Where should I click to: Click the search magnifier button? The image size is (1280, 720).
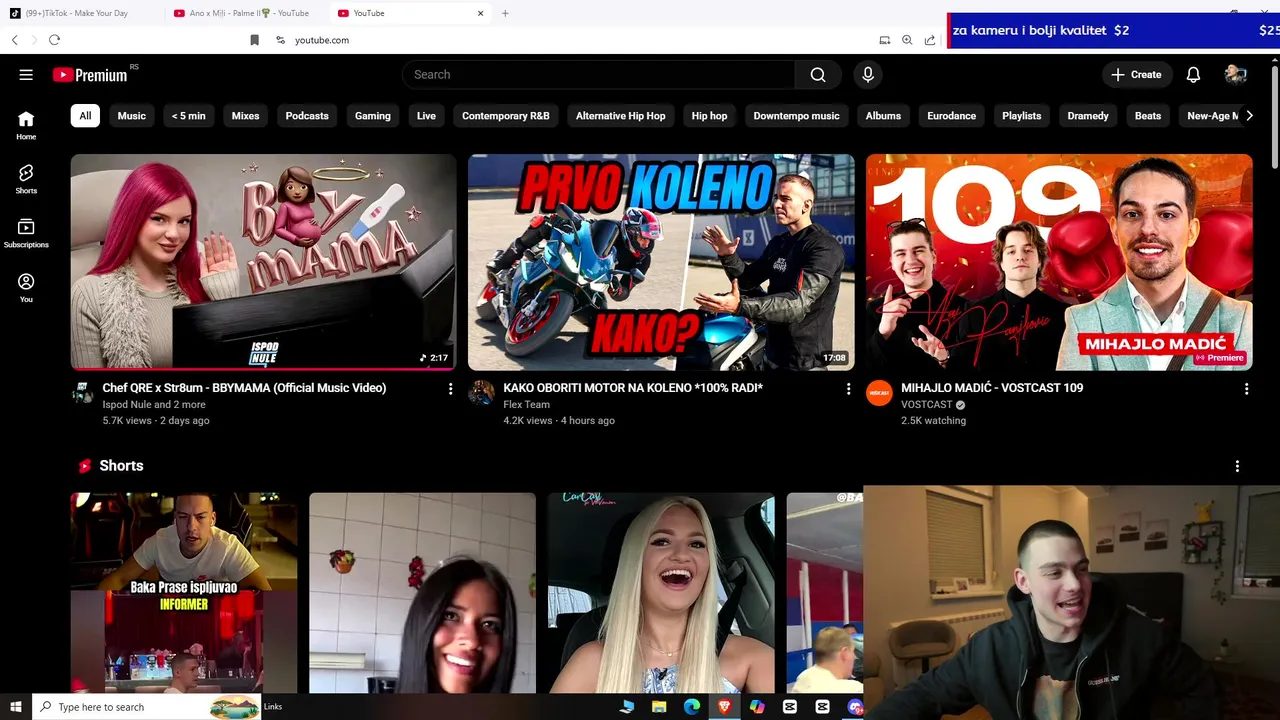pyautogui.click(x=818, y=75)
